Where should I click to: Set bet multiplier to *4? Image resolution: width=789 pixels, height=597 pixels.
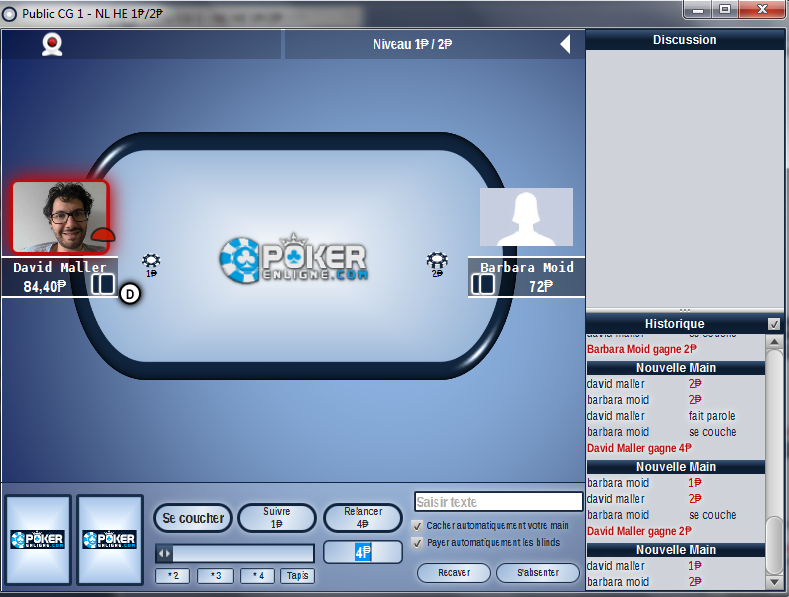click(x=258, y=575)
